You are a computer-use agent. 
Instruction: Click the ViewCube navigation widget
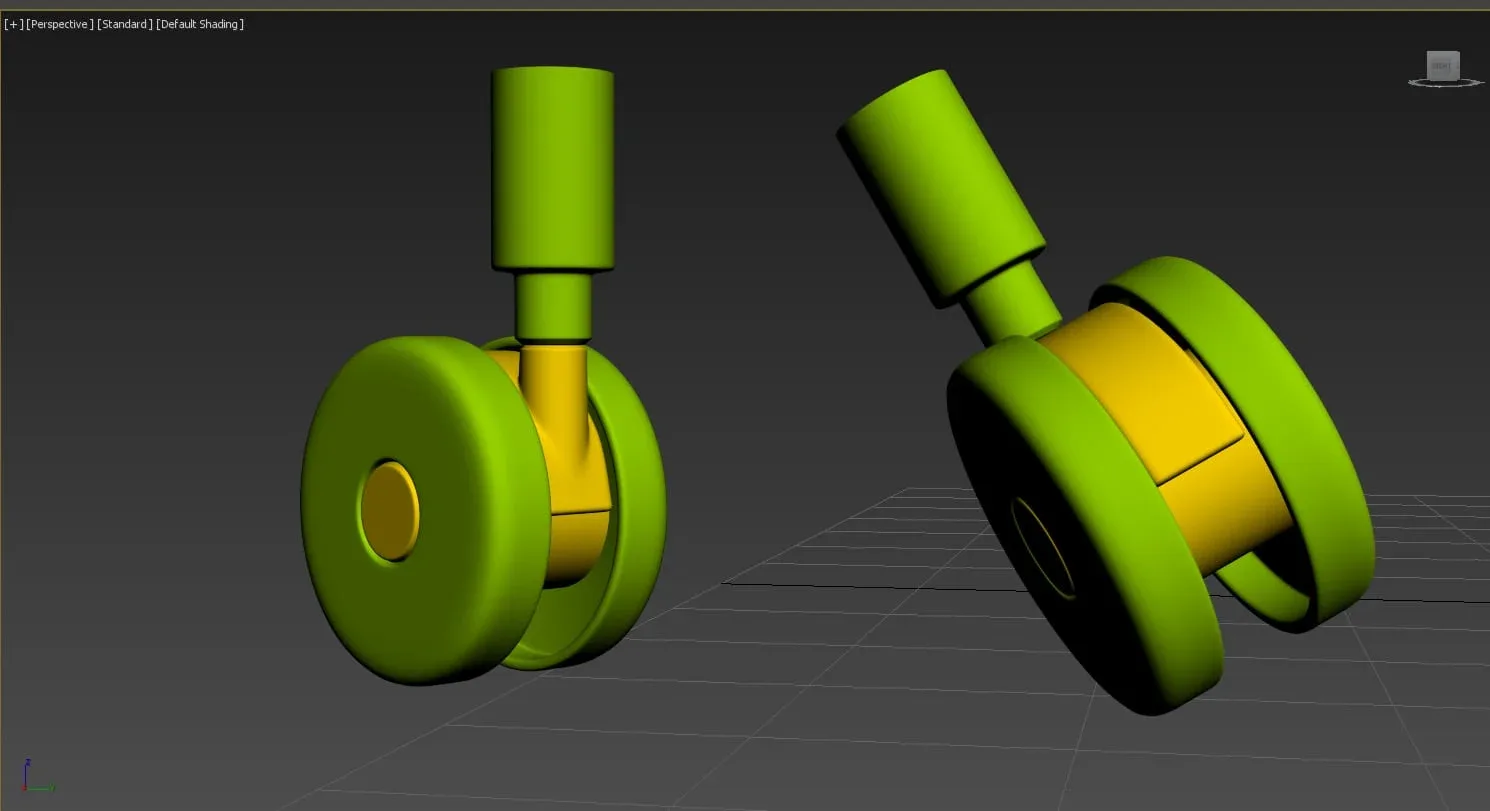(1444, 68)
